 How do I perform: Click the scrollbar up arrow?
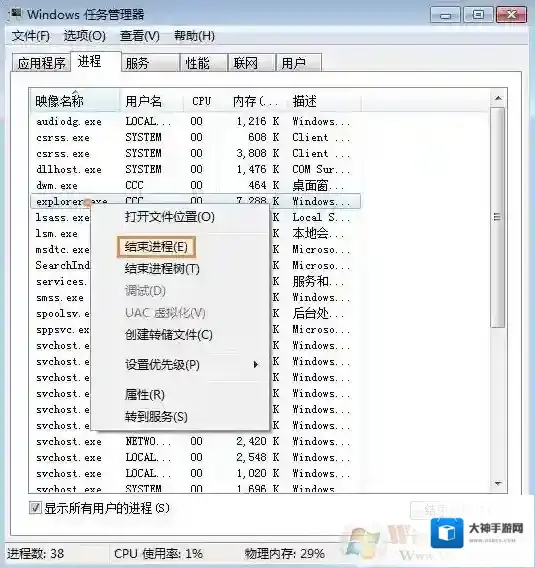coord(498,98)
